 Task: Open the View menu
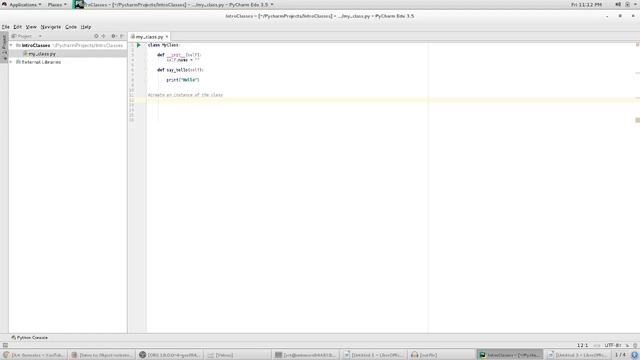click(31, 27)
